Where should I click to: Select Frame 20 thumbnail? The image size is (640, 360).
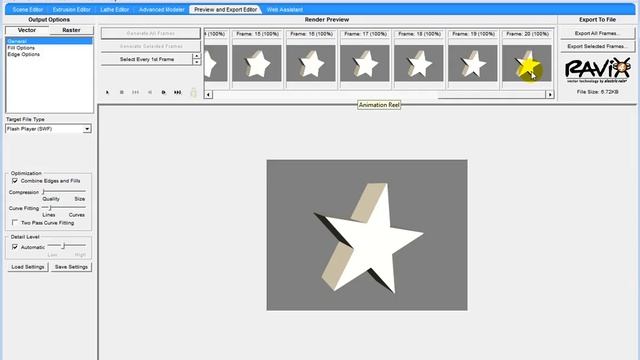(x=527, y=63)
